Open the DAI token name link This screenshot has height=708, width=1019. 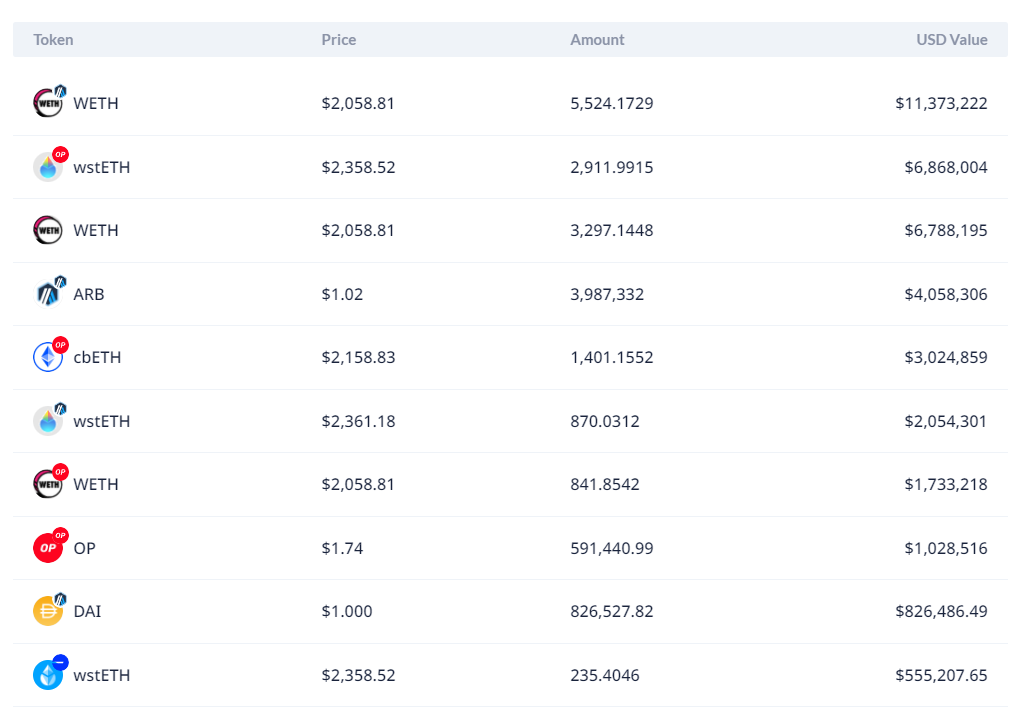(87, 612)
